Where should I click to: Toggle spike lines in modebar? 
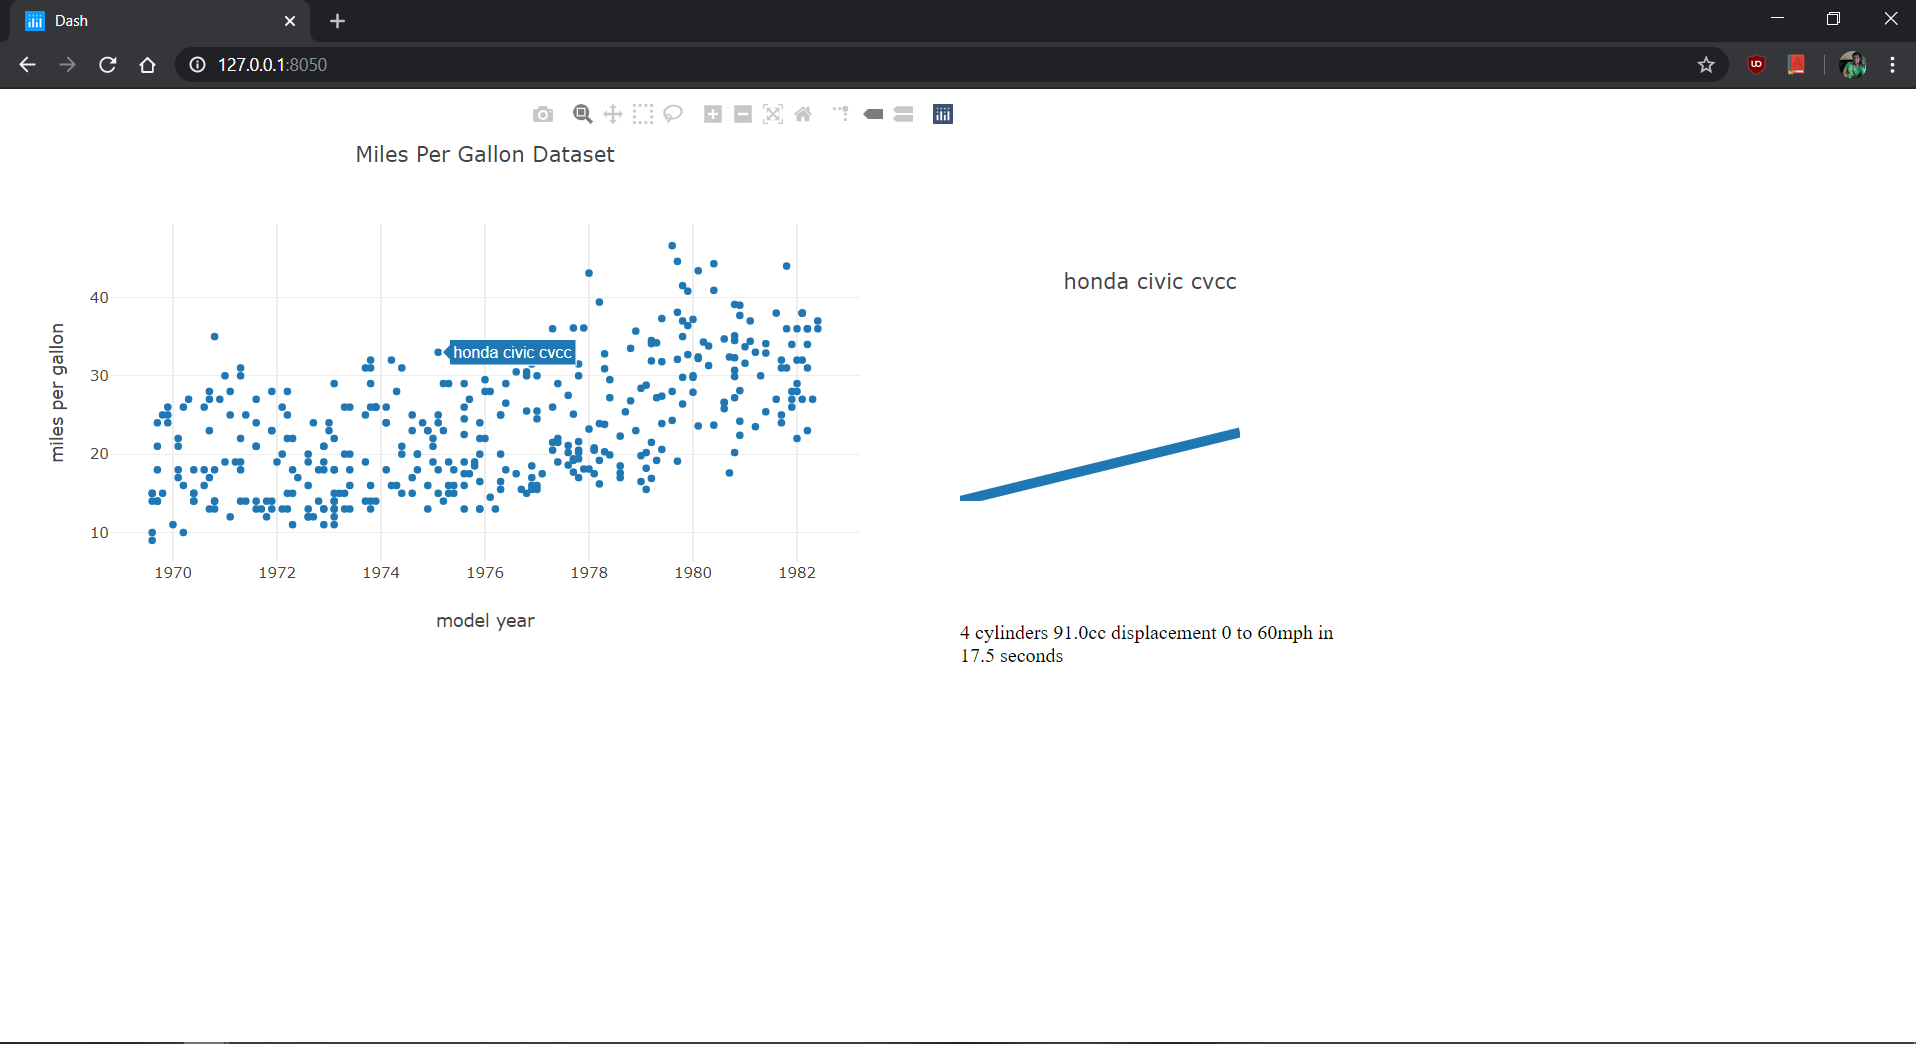point(842,114)
